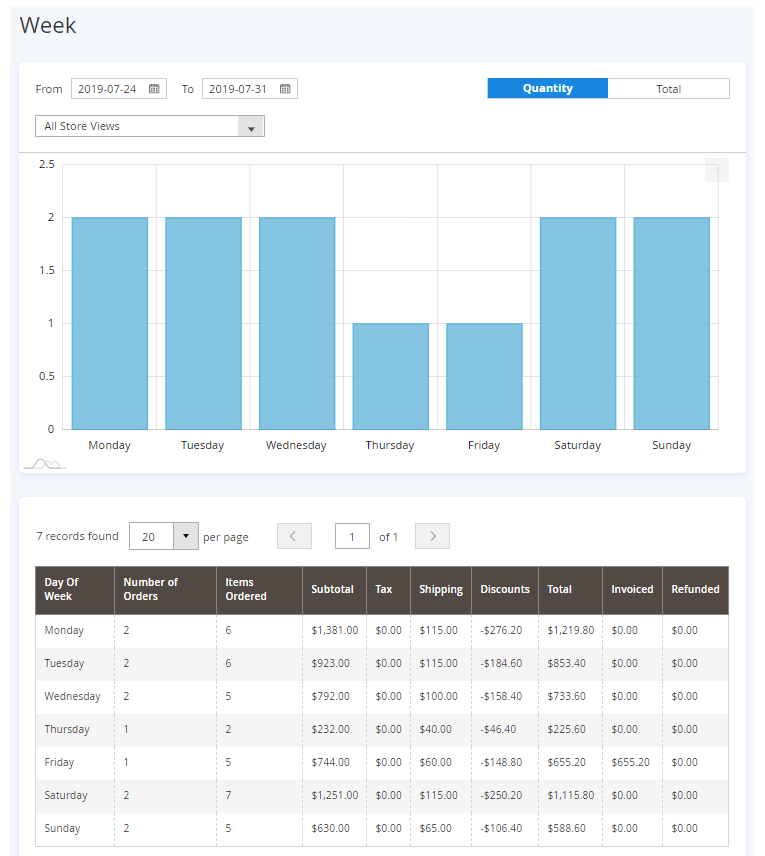Open the To date calendar picker
Viewport: 765px width, 856px height.
(x=285, y=89)
